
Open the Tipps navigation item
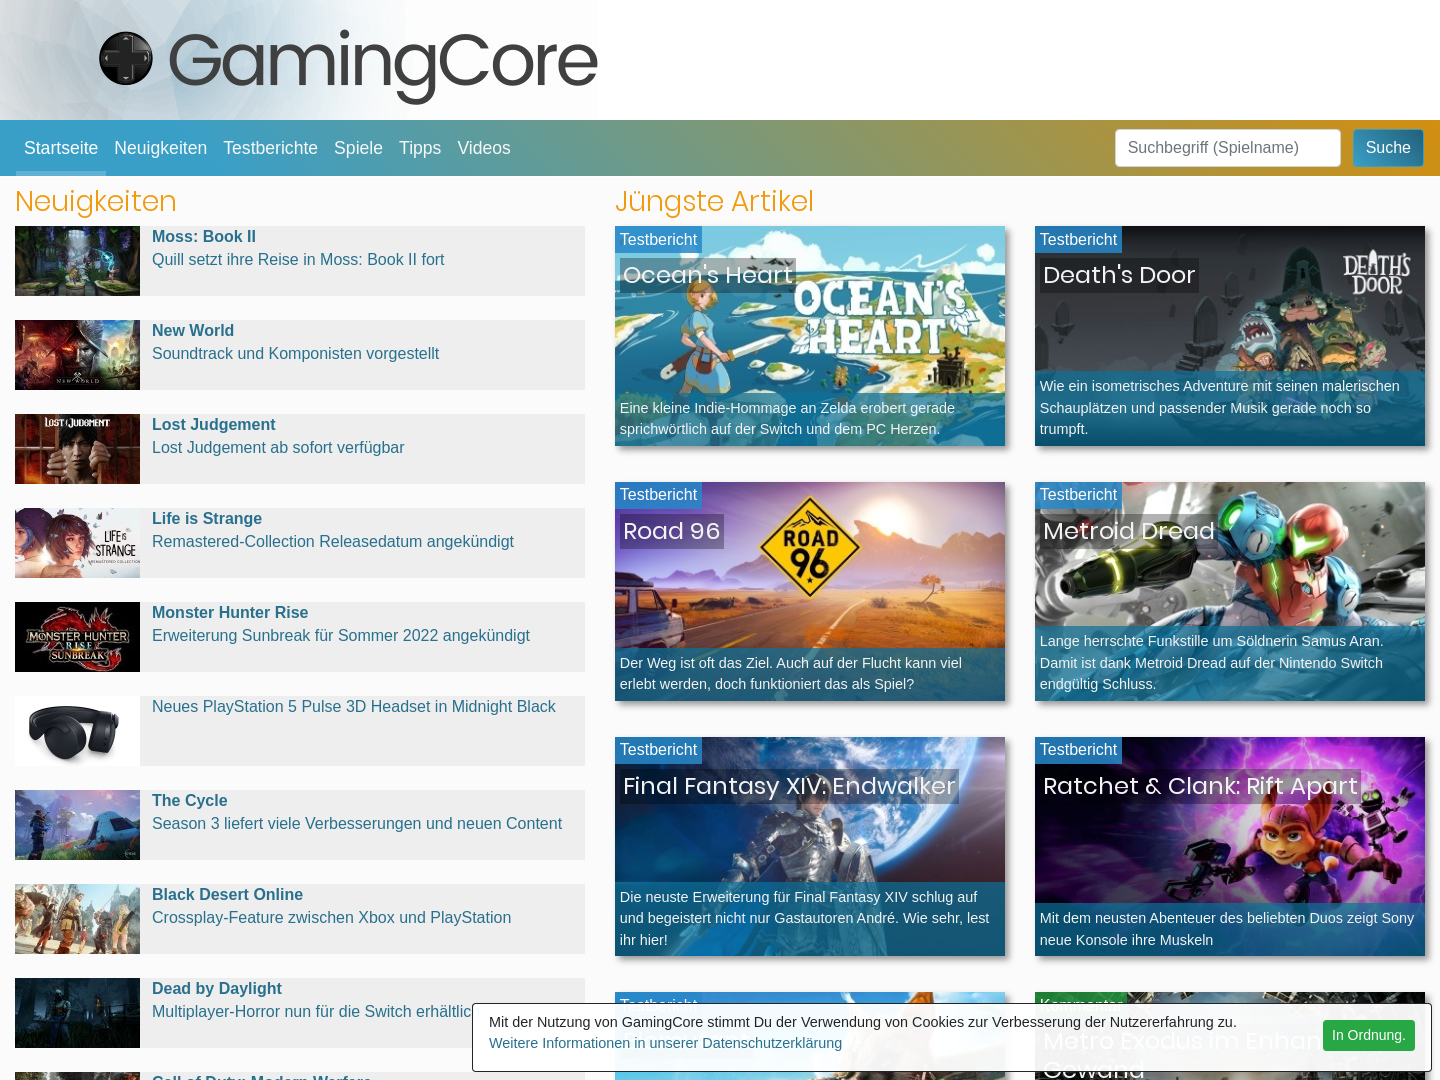420,148
